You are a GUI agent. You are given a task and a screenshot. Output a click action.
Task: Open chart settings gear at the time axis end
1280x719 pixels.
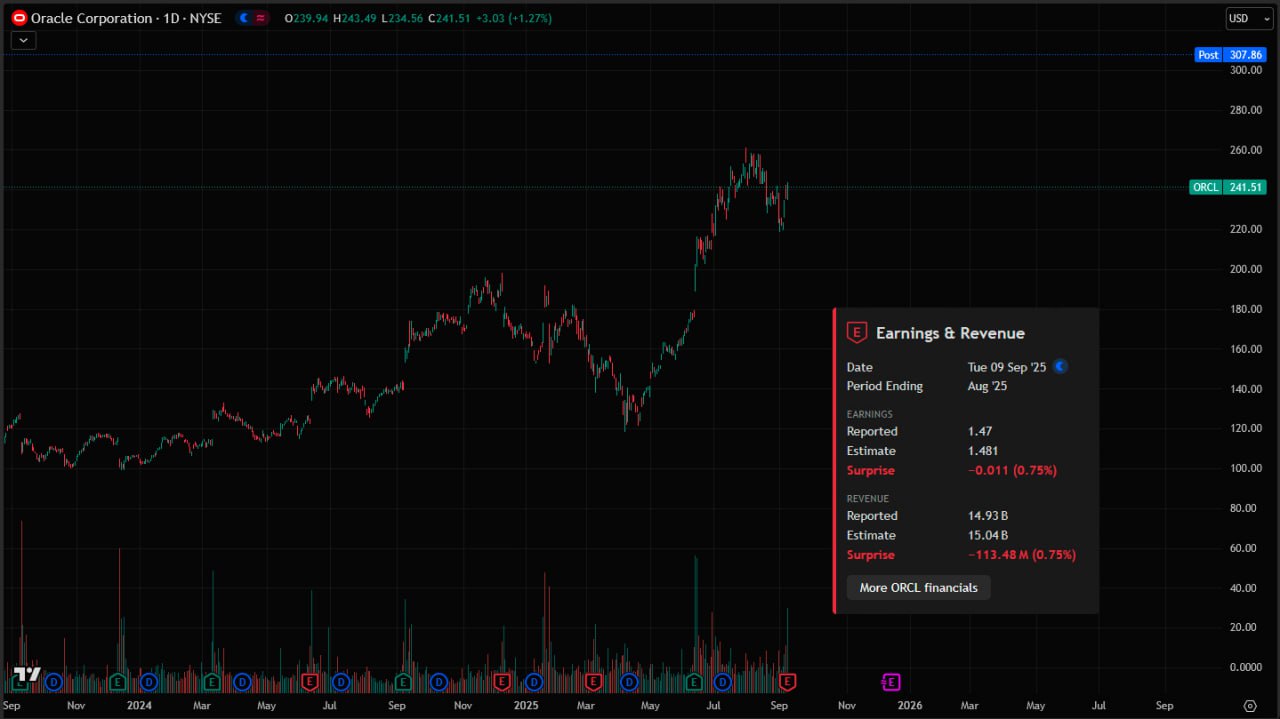(x=1250, y=705)
